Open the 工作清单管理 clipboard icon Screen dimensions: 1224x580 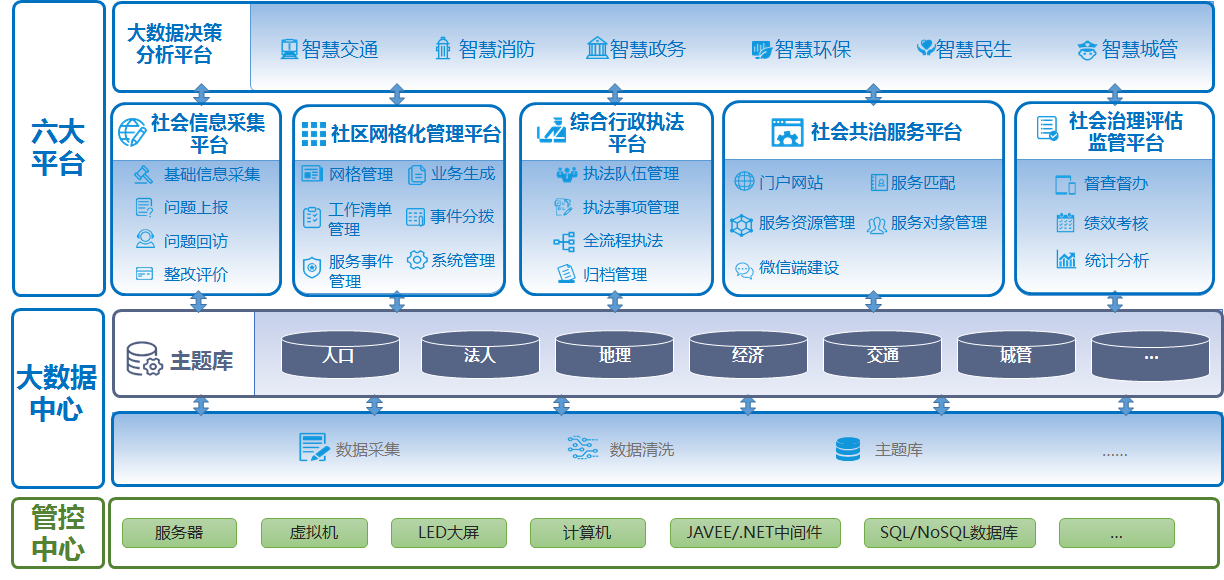[x=311, y=216]
